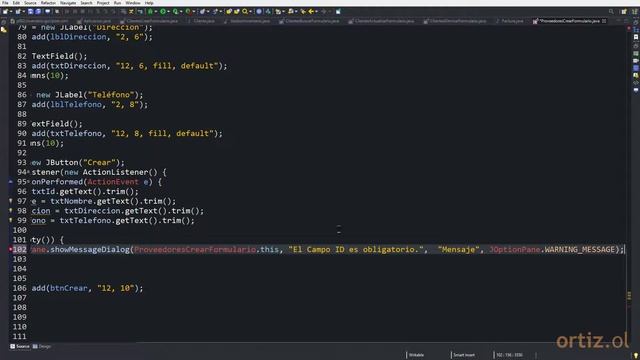Viewport: 640px width, 360px height.
Task: Click the Java perspective icon at far right
Action: point(635,11)
